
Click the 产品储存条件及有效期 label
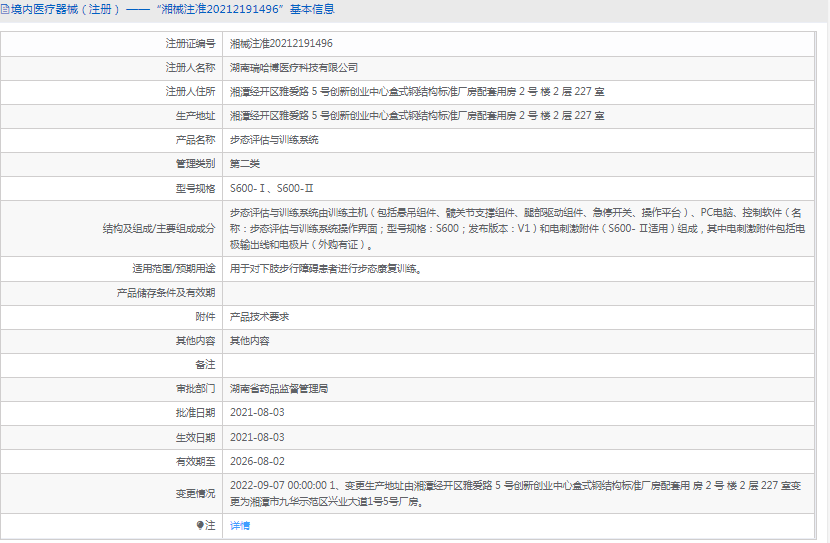coord(166,292)
